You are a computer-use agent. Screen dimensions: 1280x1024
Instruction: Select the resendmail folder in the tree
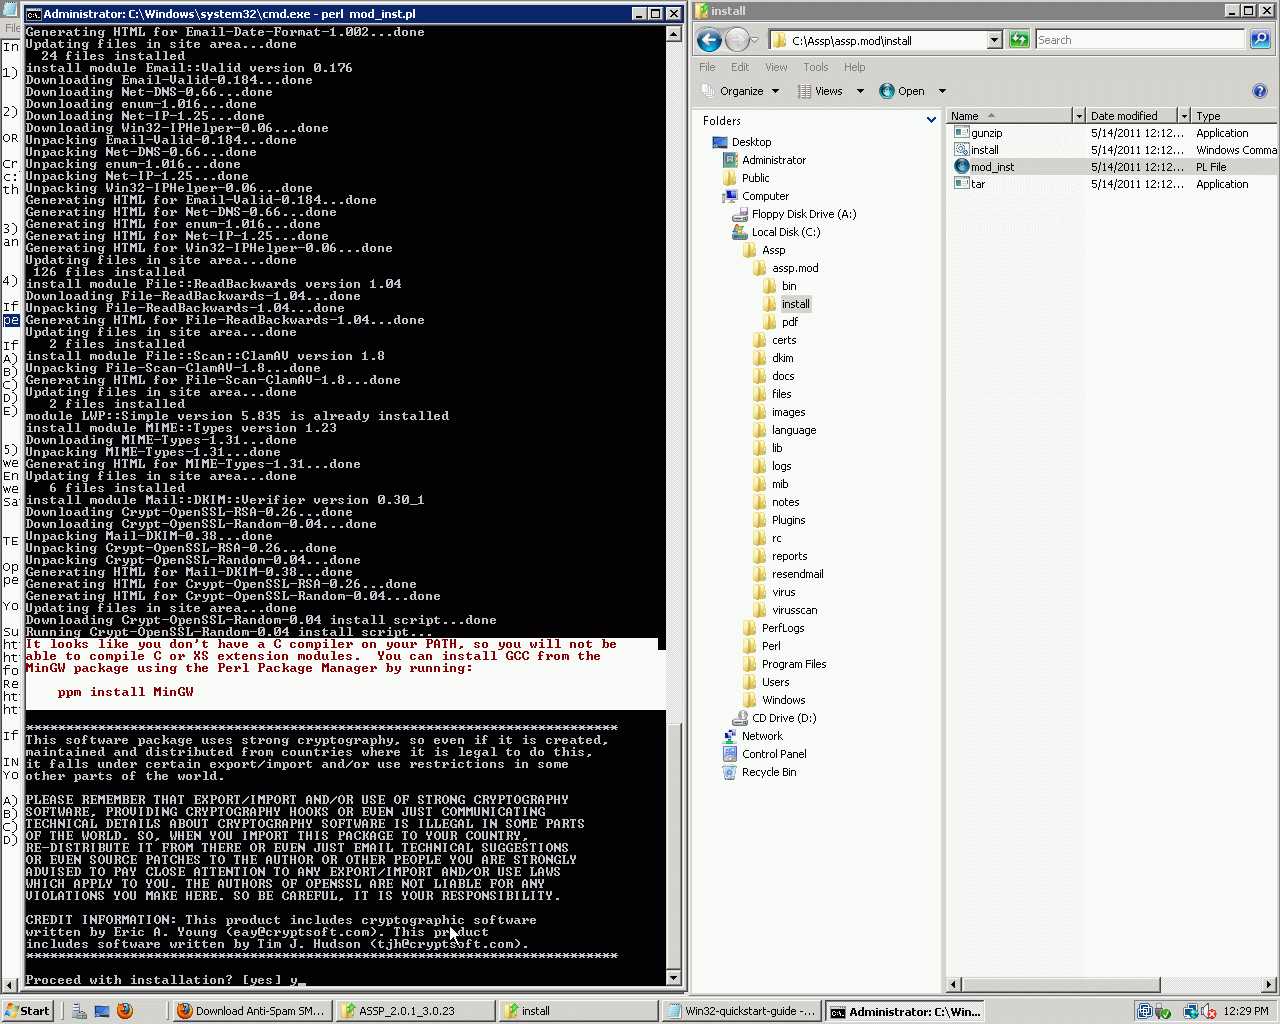(788, 574)
